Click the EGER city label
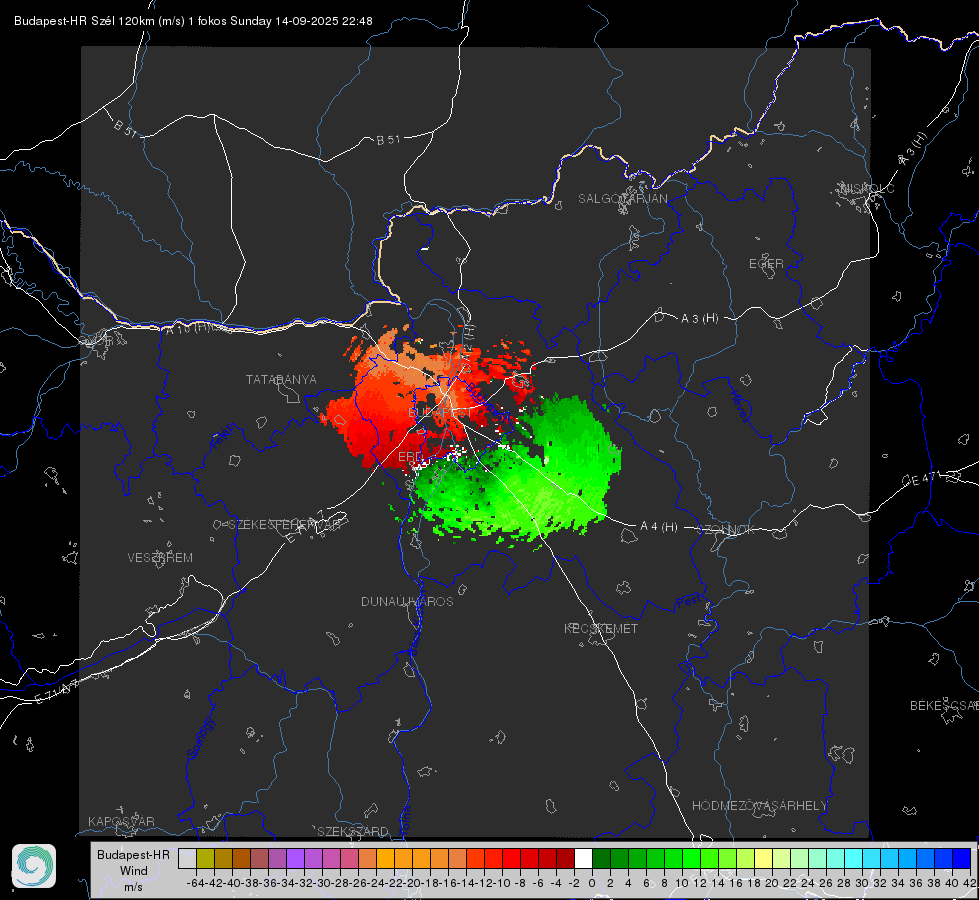979x900 pixels. [x=766, y=264]
